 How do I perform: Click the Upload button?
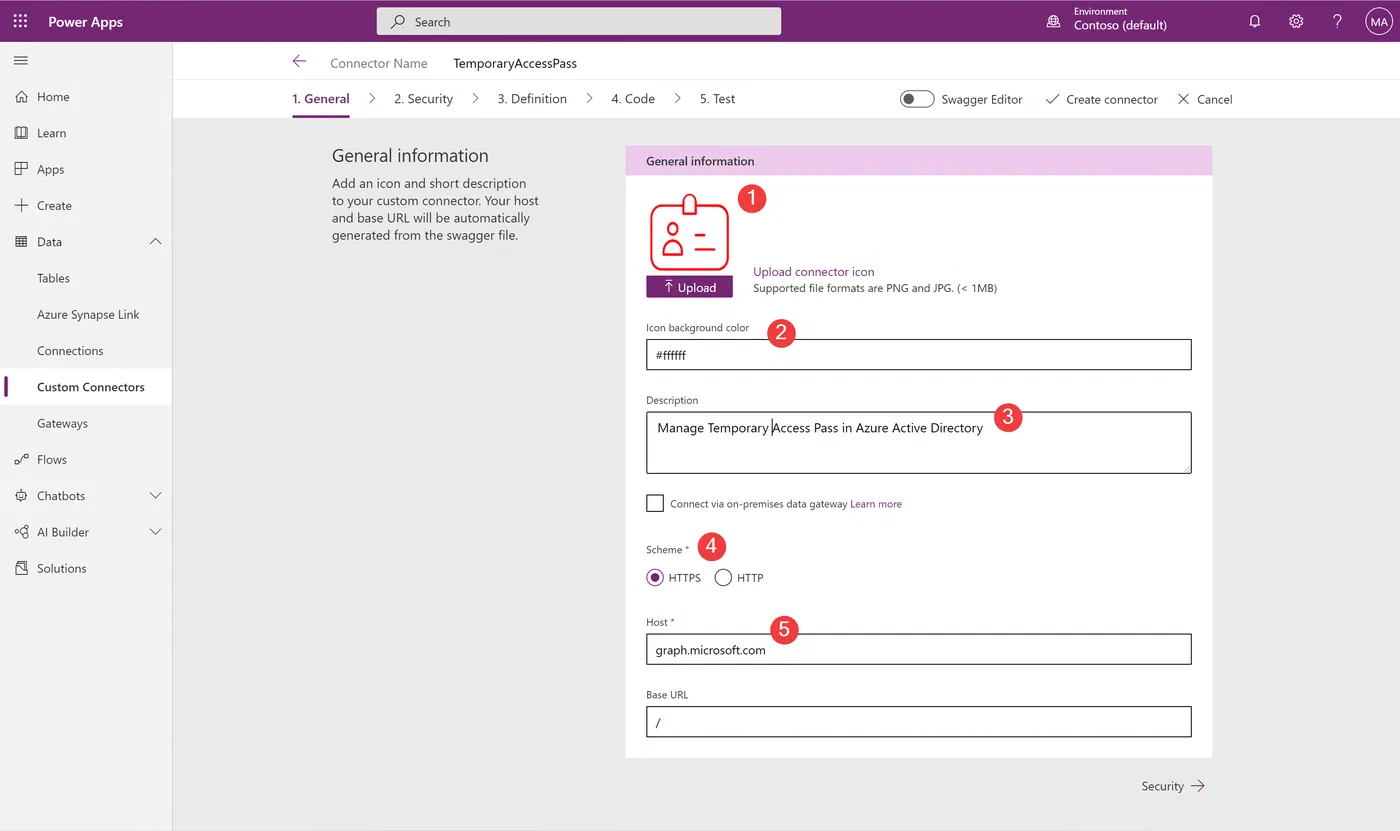(689, 287)
